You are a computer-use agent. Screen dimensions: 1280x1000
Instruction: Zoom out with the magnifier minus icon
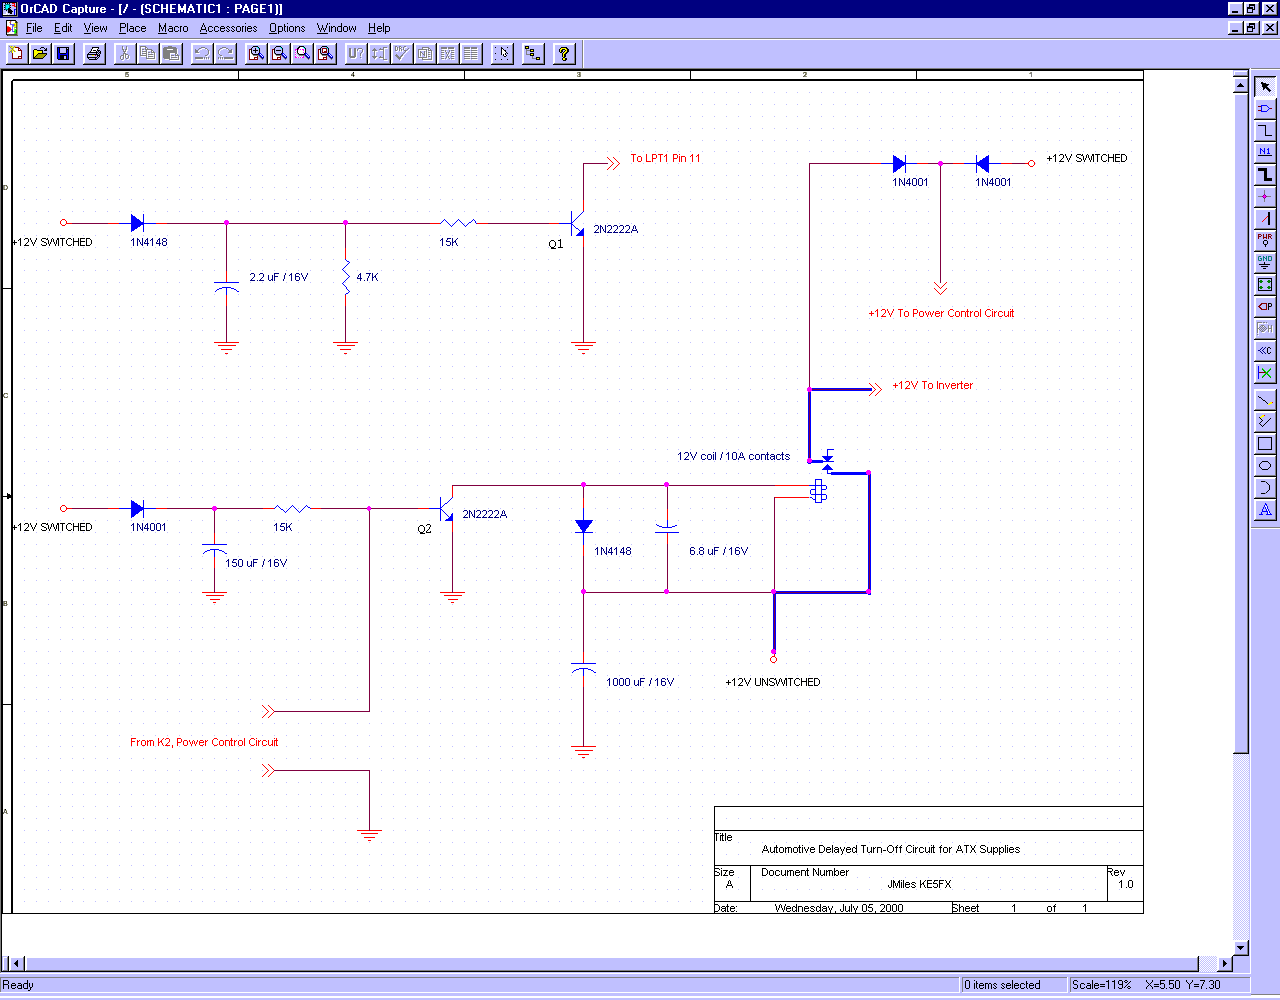[x=279, y=53]
